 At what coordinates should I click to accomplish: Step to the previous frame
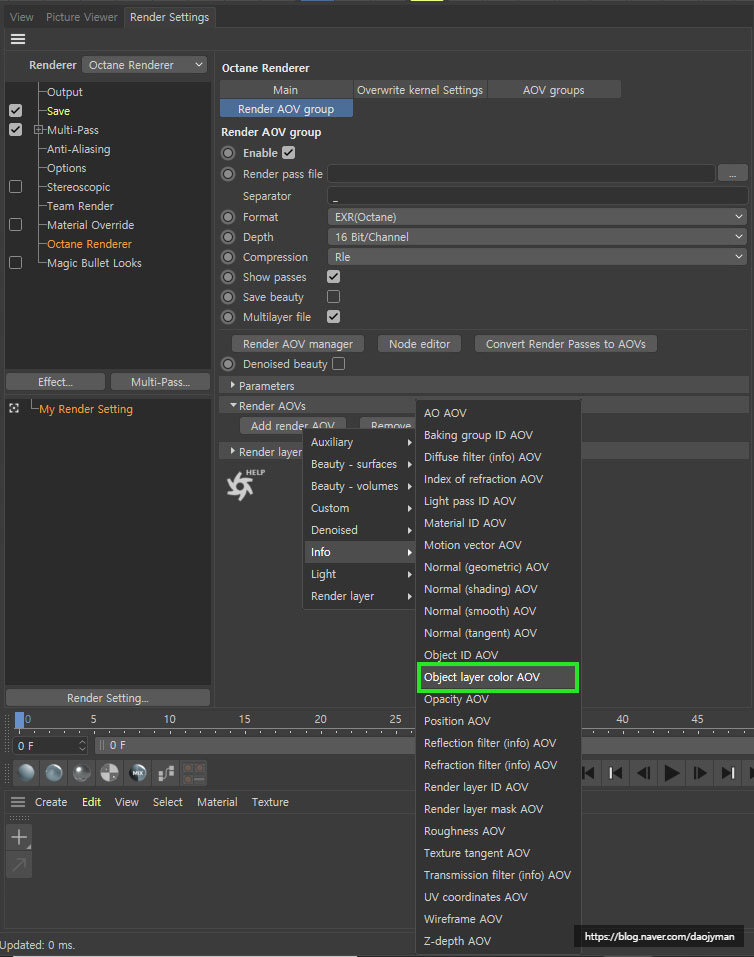pyautogui.click(x=643, y=773)
